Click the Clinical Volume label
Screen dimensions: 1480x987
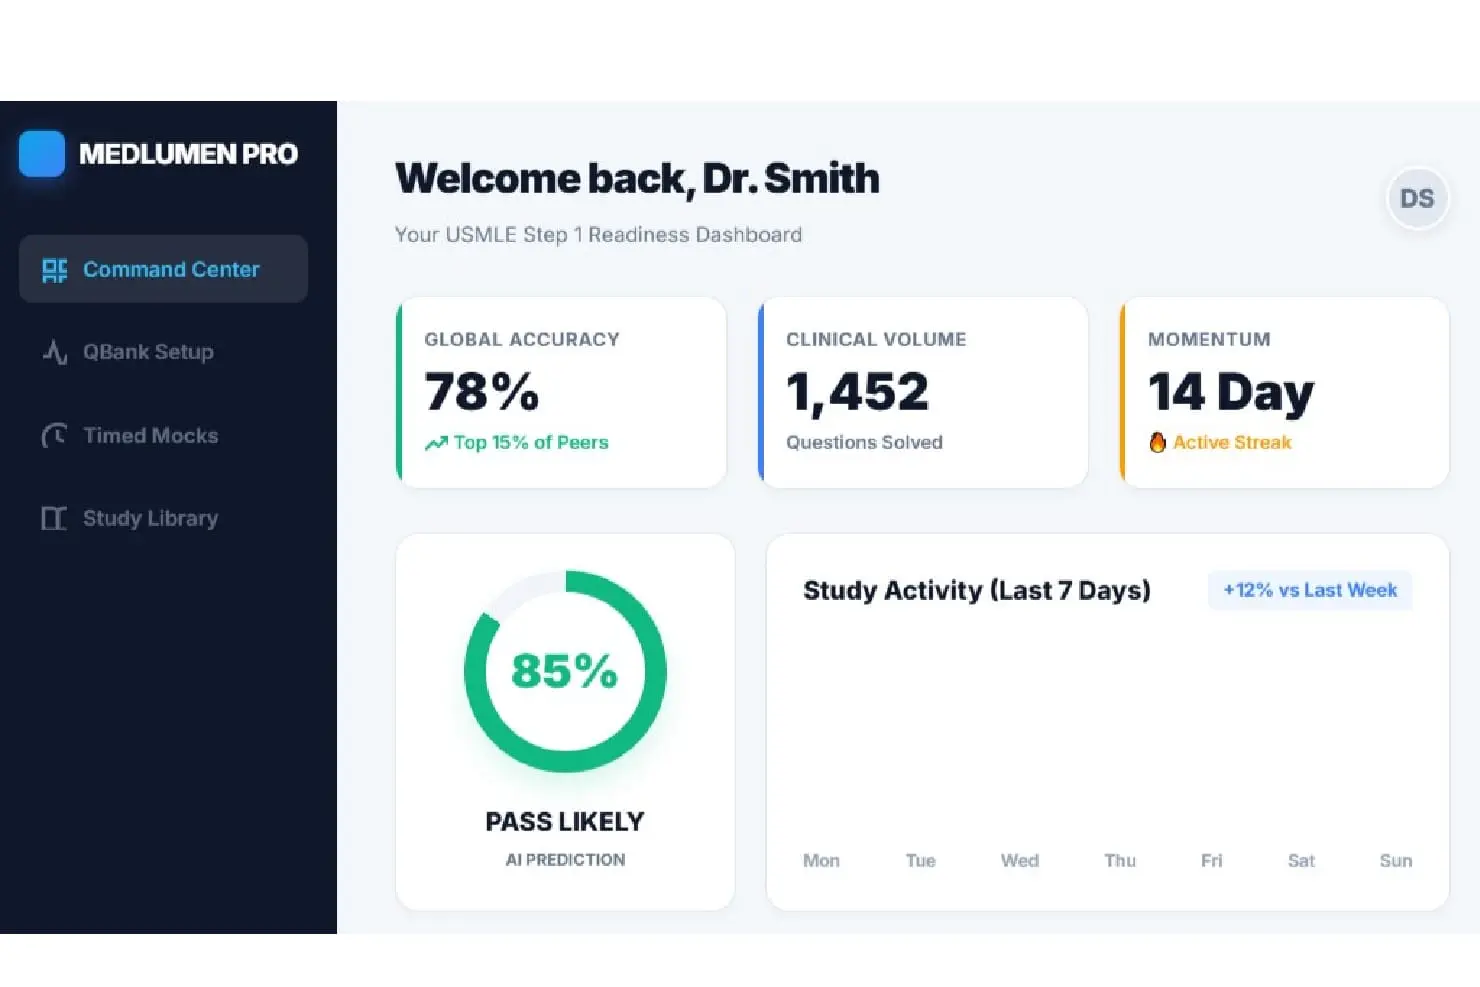876,339
